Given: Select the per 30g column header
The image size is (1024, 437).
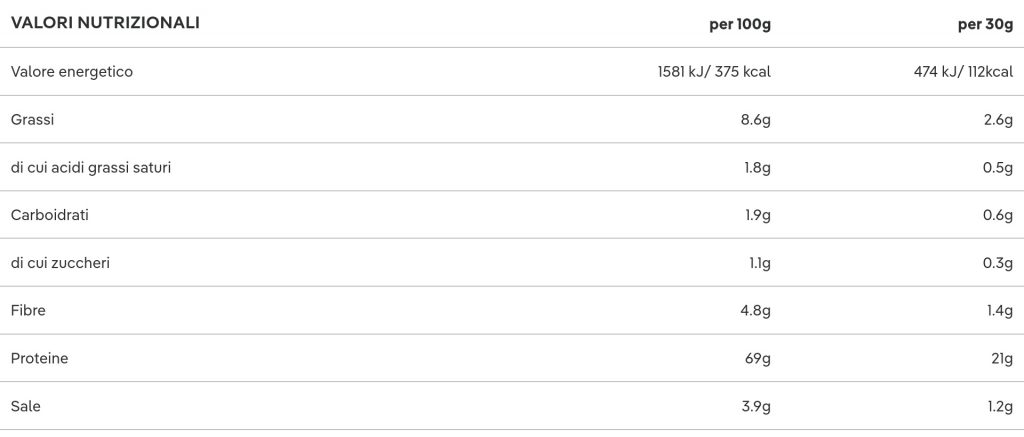Looking at the screenshot, I should tap(985, 25).
